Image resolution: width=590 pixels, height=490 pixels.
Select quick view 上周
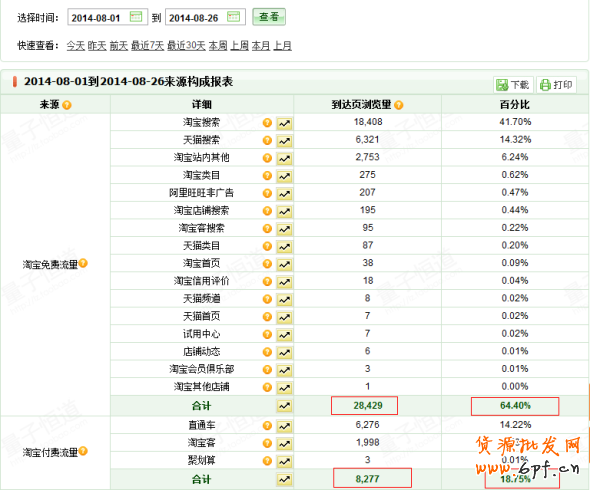[x=240, y=46]
